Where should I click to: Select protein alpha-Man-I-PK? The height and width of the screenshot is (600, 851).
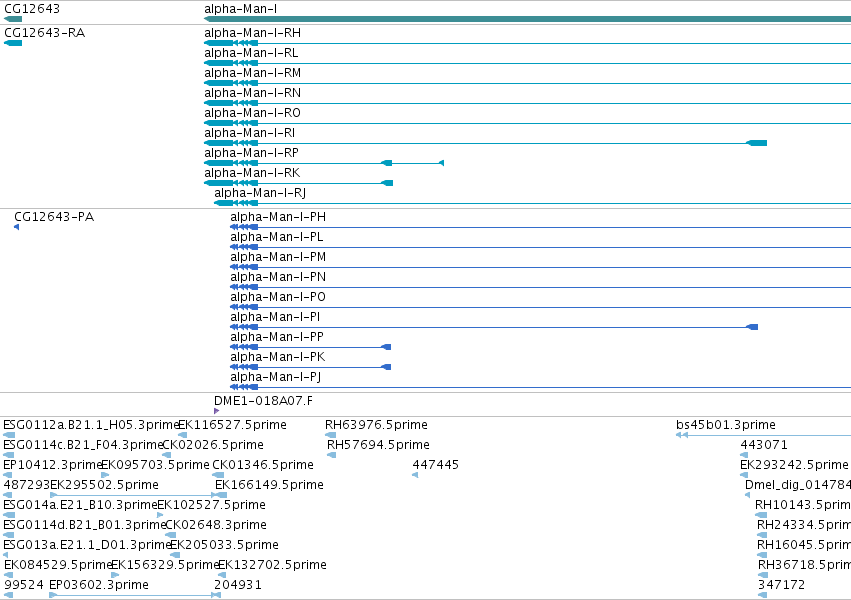pyautogui.click(x=278, y=358)
